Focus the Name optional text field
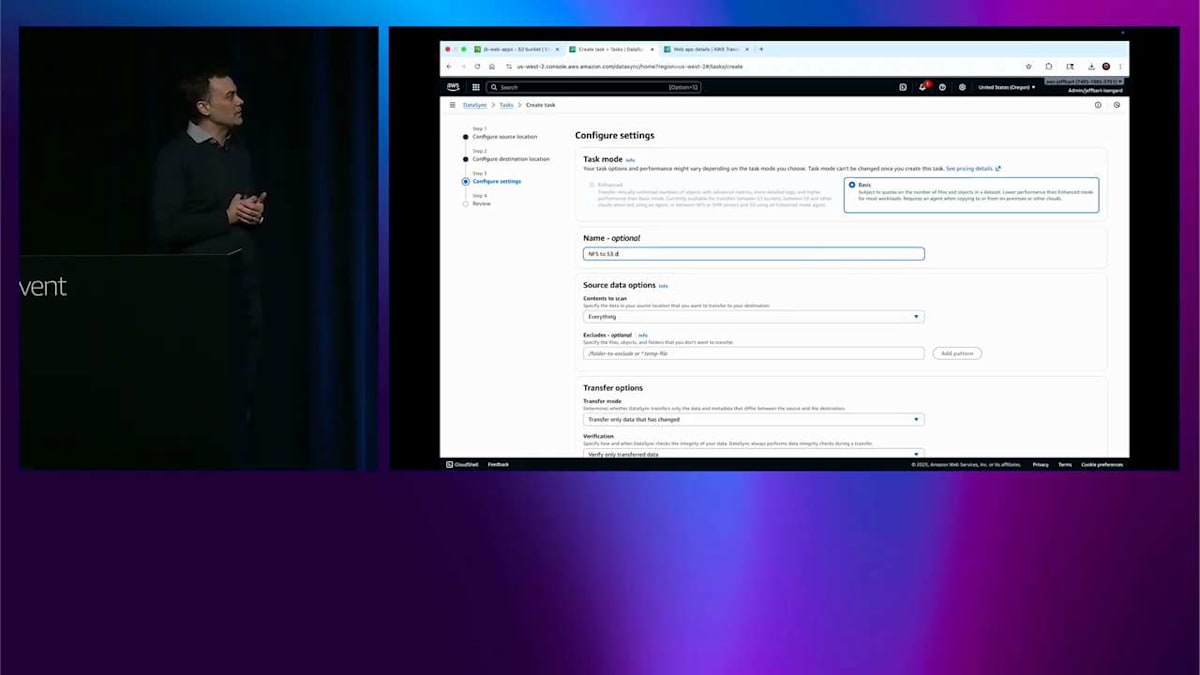 (754, 255)
